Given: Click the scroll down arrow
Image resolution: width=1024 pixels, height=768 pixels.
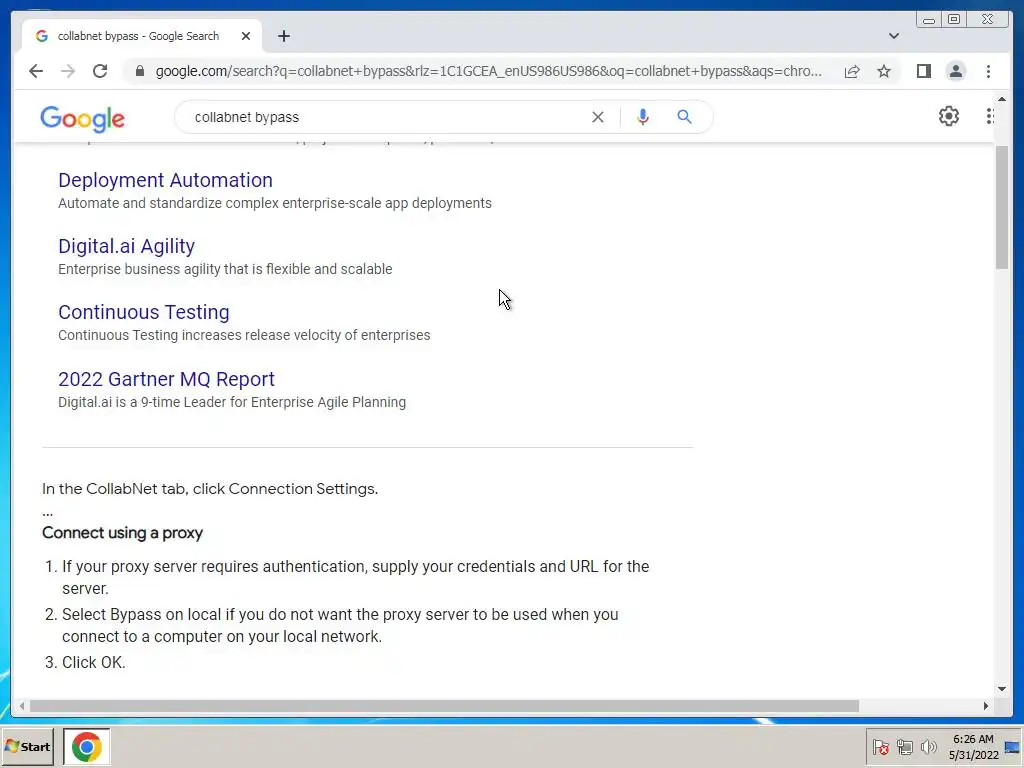Looking at the screenshot, I should [x=1002, y=688].
